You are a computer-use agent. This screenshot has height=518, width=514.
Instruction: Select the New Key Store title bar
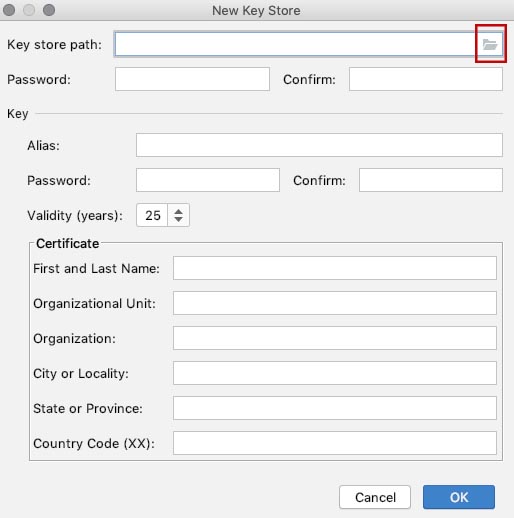pos(257,10)
